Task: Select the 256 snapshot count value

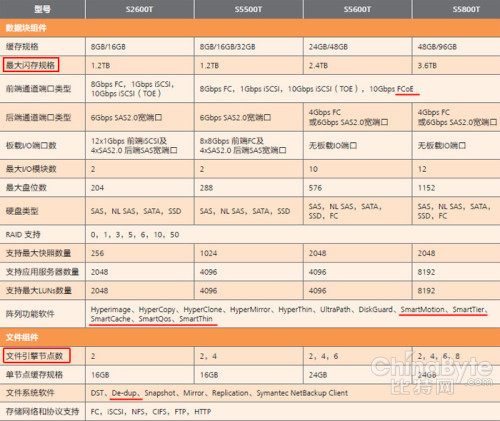Action: pos(97,253)
